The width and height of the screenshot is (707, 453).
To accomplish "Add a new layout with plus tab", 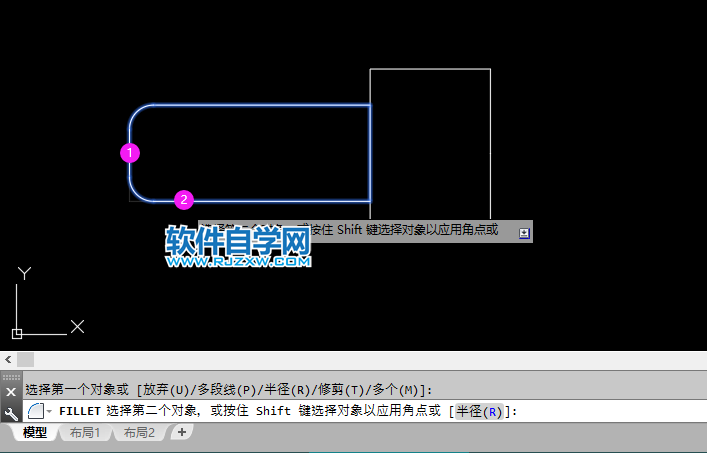I will point(182,432).
